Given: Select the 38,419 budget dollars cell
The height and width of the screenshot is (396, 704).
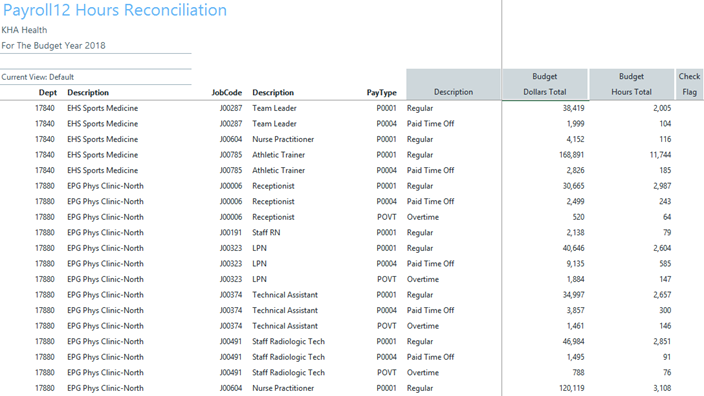Looking at the screenshot, I should (x=573, y=108).
